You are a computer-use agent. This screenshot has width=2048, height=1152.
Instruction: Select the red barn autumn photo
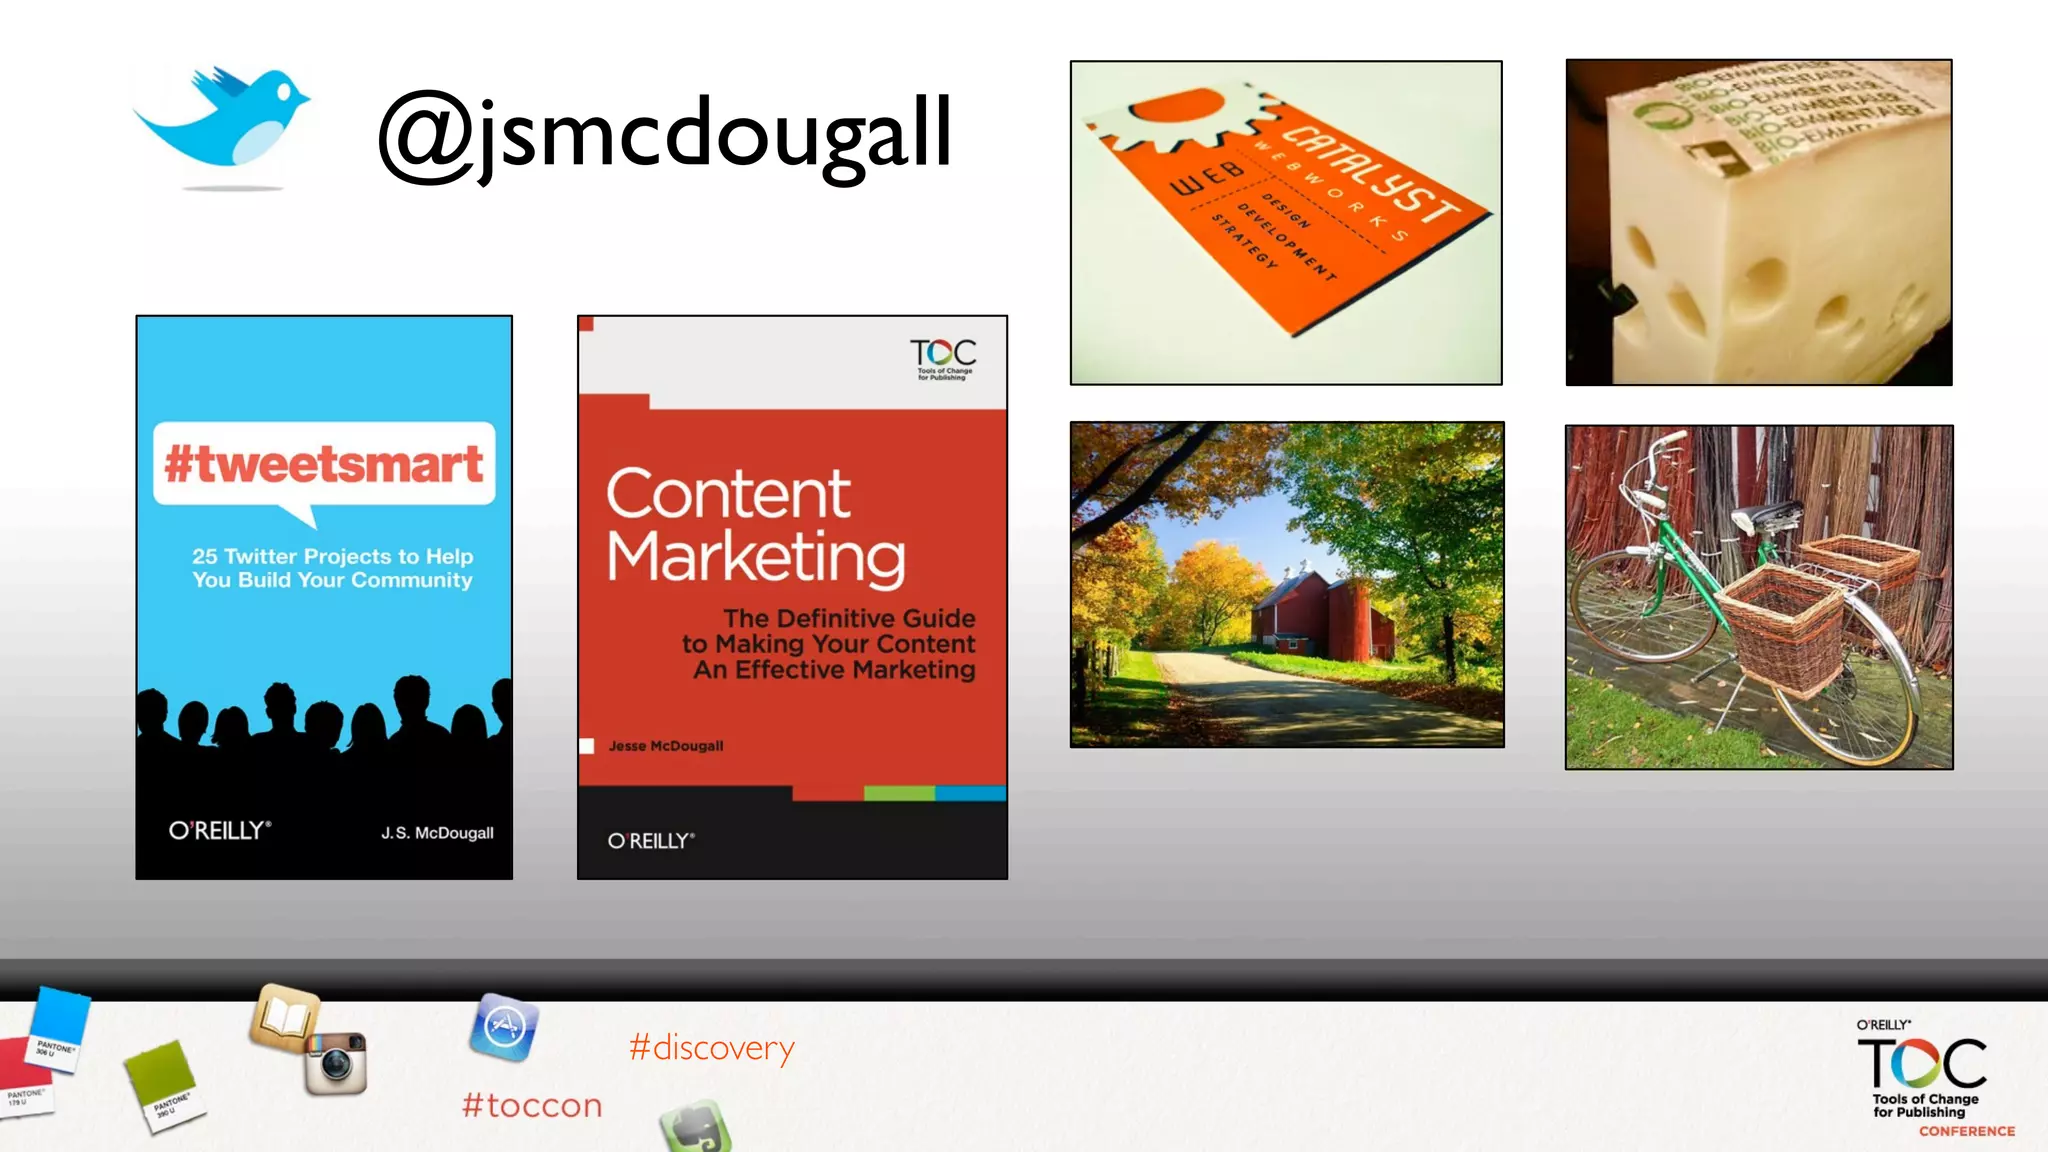coord(1287,585)
